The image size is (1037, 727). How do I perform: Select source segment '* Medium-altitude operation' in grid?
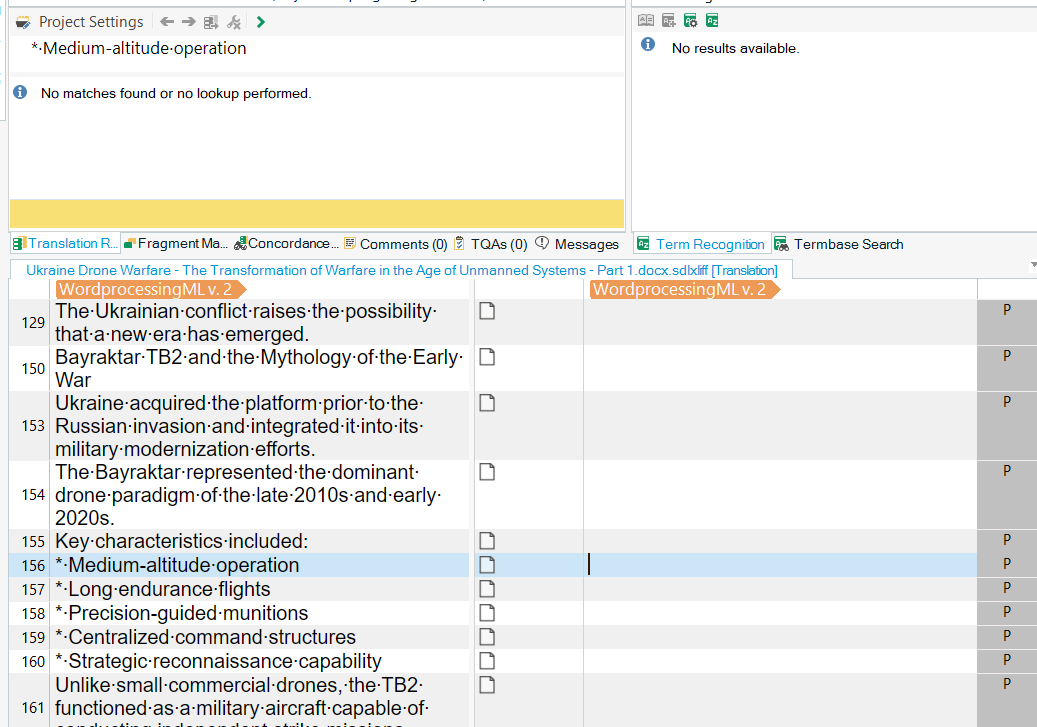pos(178,565)
